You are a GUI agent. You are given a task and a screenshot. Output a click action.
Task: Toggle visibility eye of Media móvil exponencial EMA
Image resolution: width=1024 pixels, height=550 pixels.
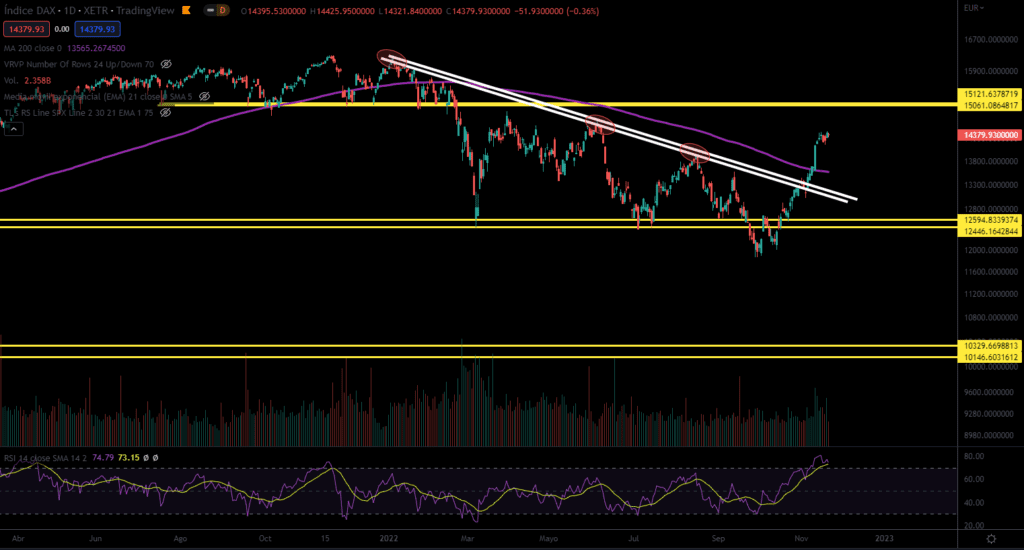point(204,97)
